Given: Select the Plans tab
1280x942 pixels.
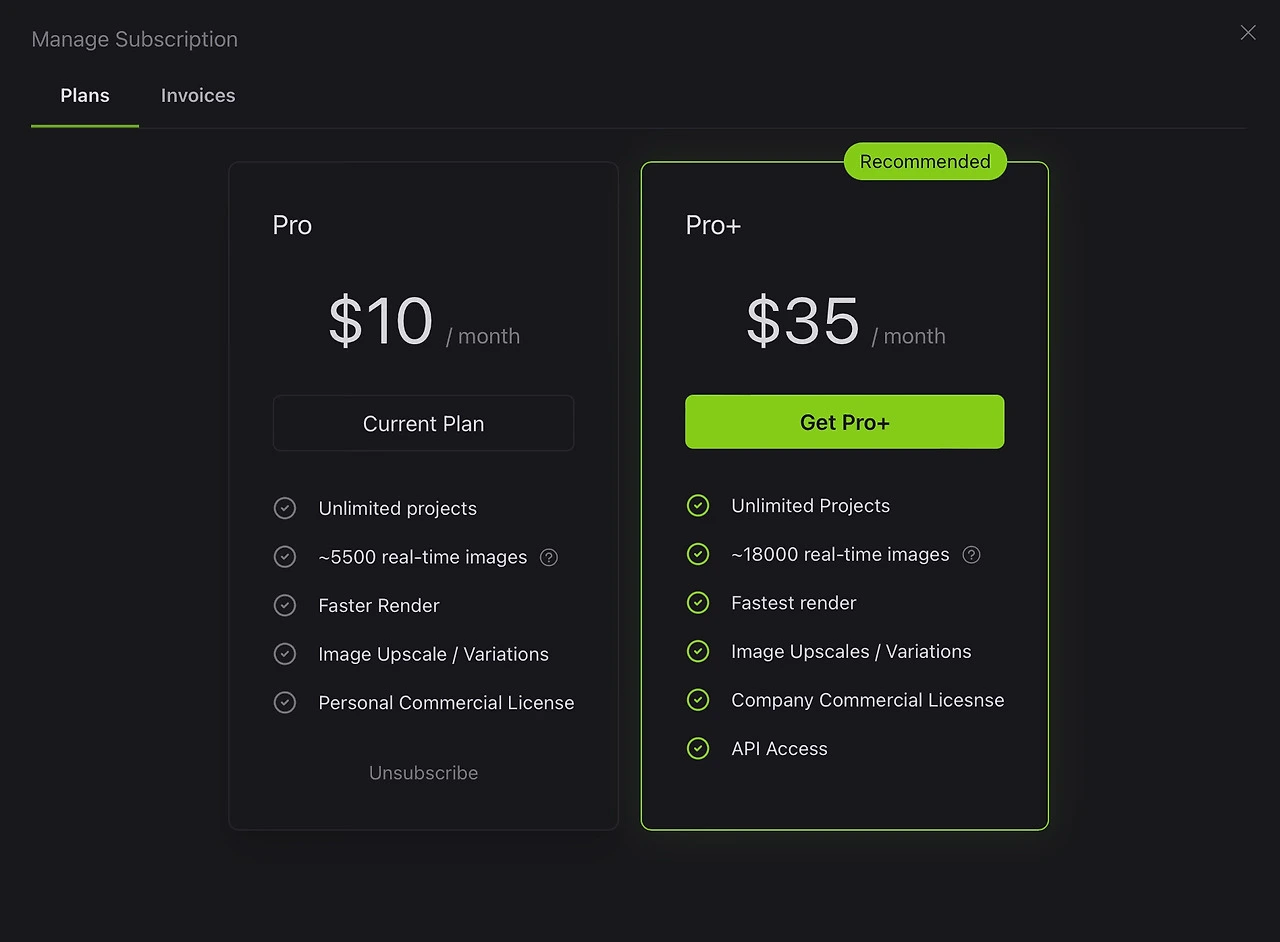Looking at the screenshot, I should pyautogui.click(x=85, y=96).
